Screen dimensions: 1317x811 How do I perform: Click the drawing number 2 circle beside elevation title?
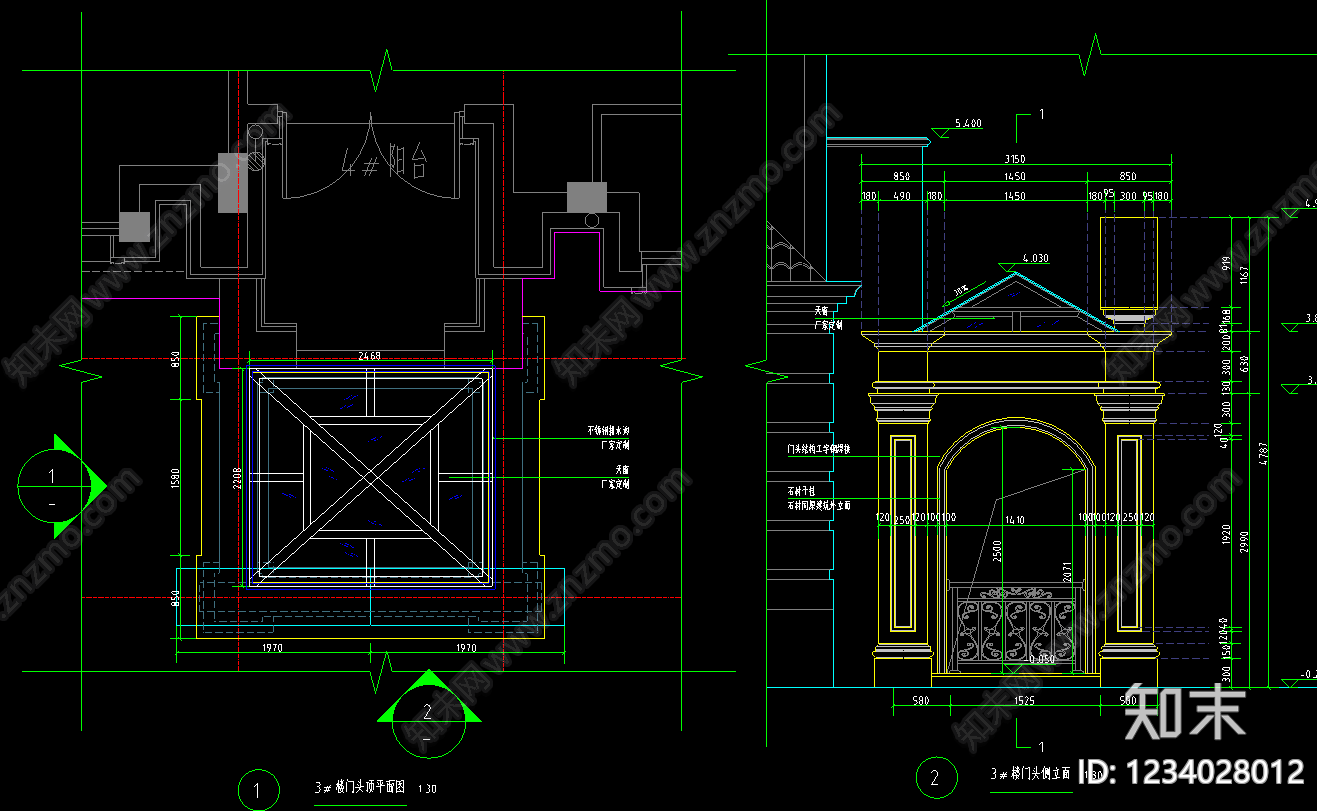coord(936,777)
